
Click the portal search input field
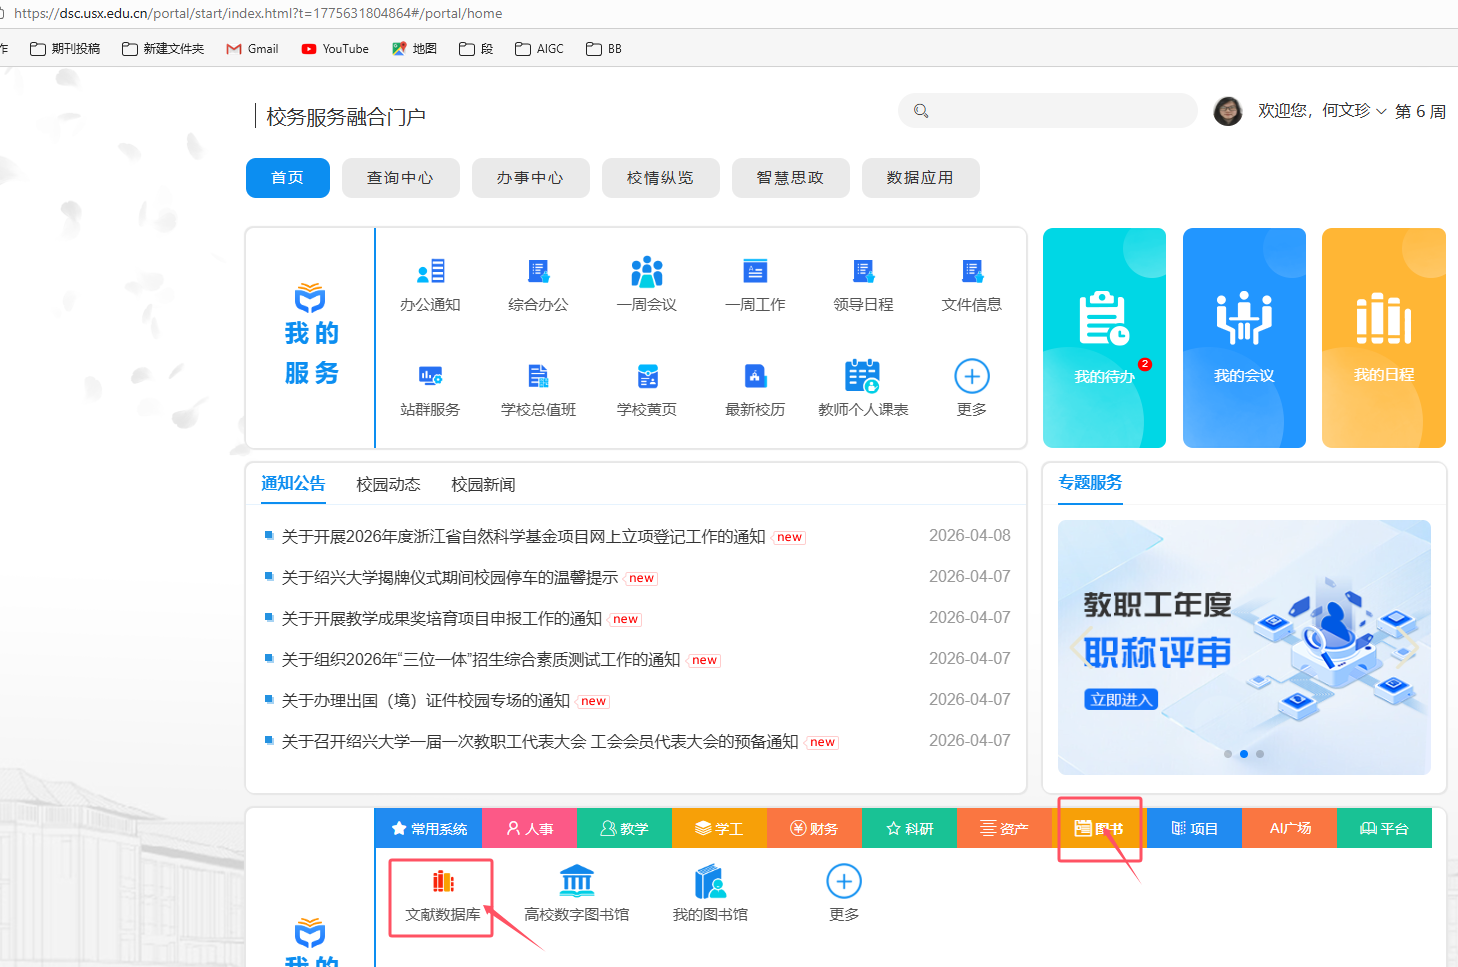point(1060,111)
